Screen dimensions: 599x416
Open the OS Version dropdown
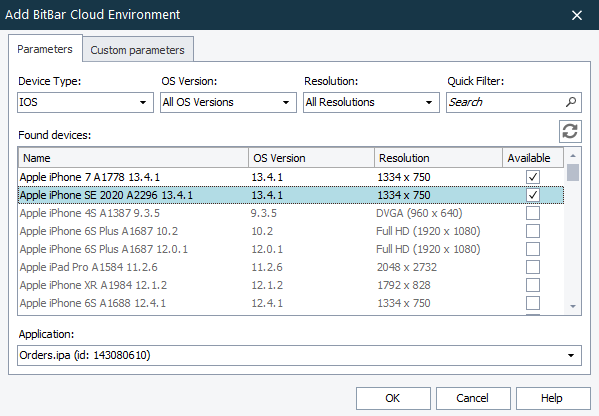coord(228,102)
